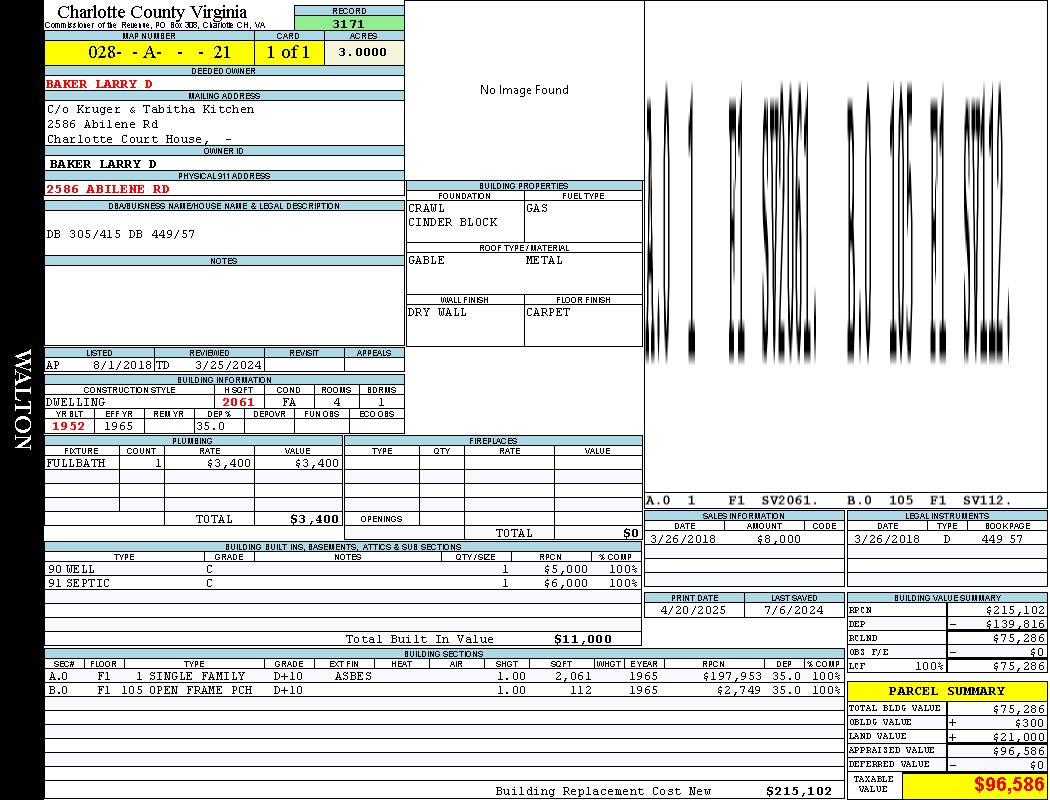Screen dimensions: 1050x800
Task: Click the yellow PARCEL SUMMARY header
Action: coord(946,691)
